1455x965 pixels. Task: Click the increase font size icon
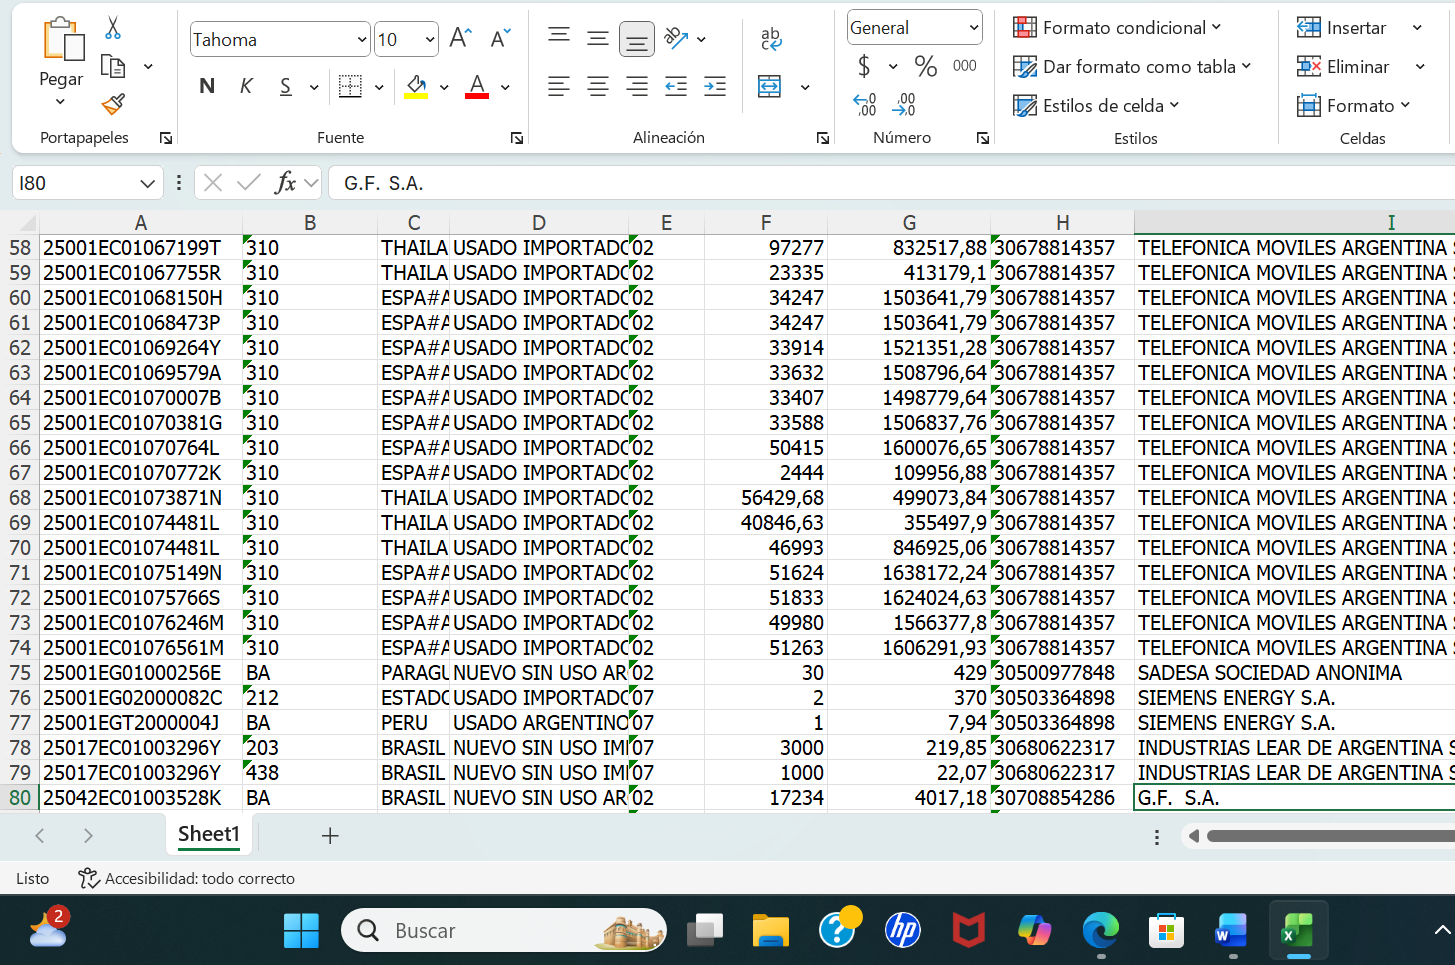coord(460,39)
